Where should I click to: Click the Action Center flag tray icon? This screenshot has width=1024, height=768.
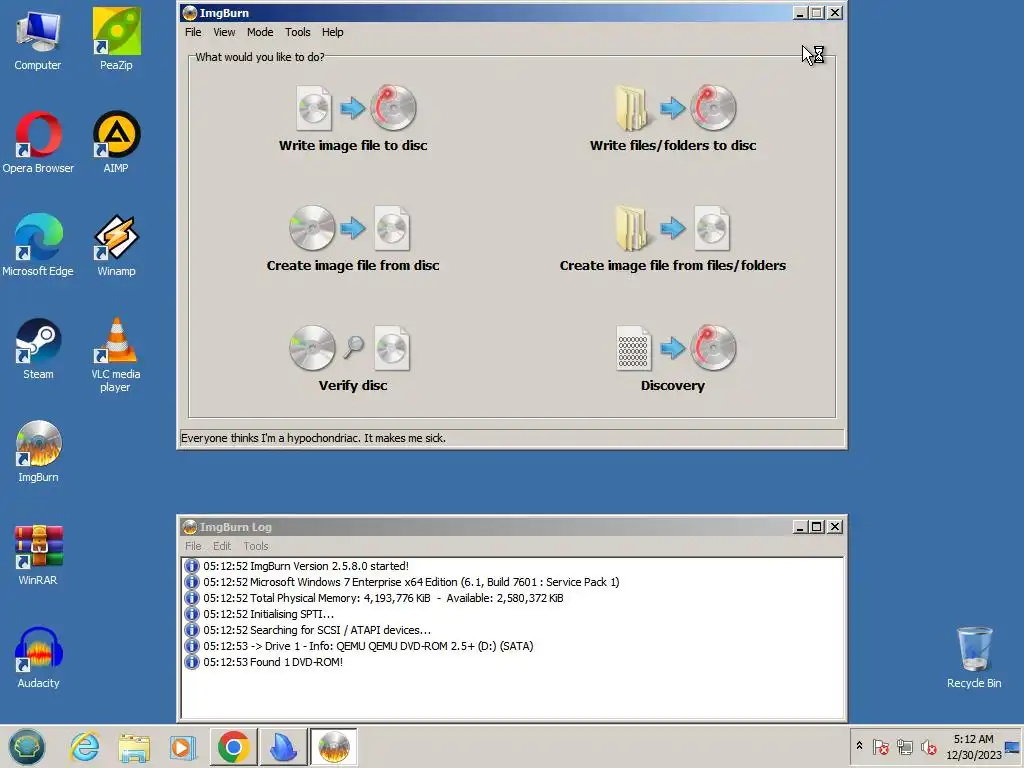880,746
